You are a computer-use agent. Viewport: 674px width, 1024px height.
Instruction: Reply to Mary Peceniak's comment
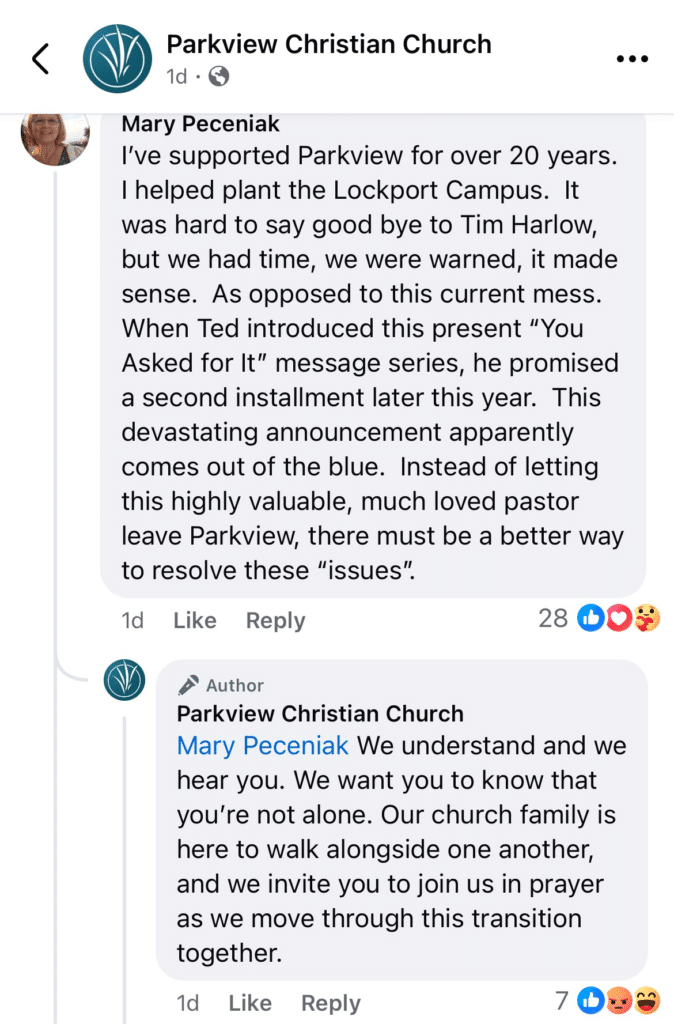(275, 620)
